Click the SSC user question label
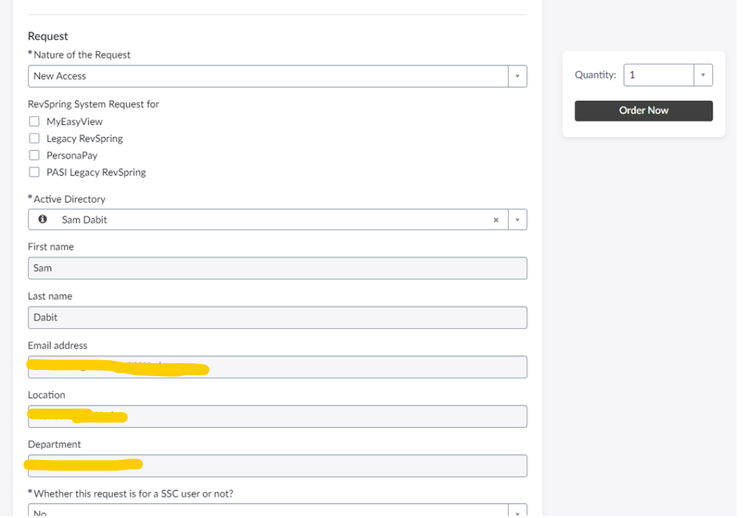The image size is (743, 518). 131,494
